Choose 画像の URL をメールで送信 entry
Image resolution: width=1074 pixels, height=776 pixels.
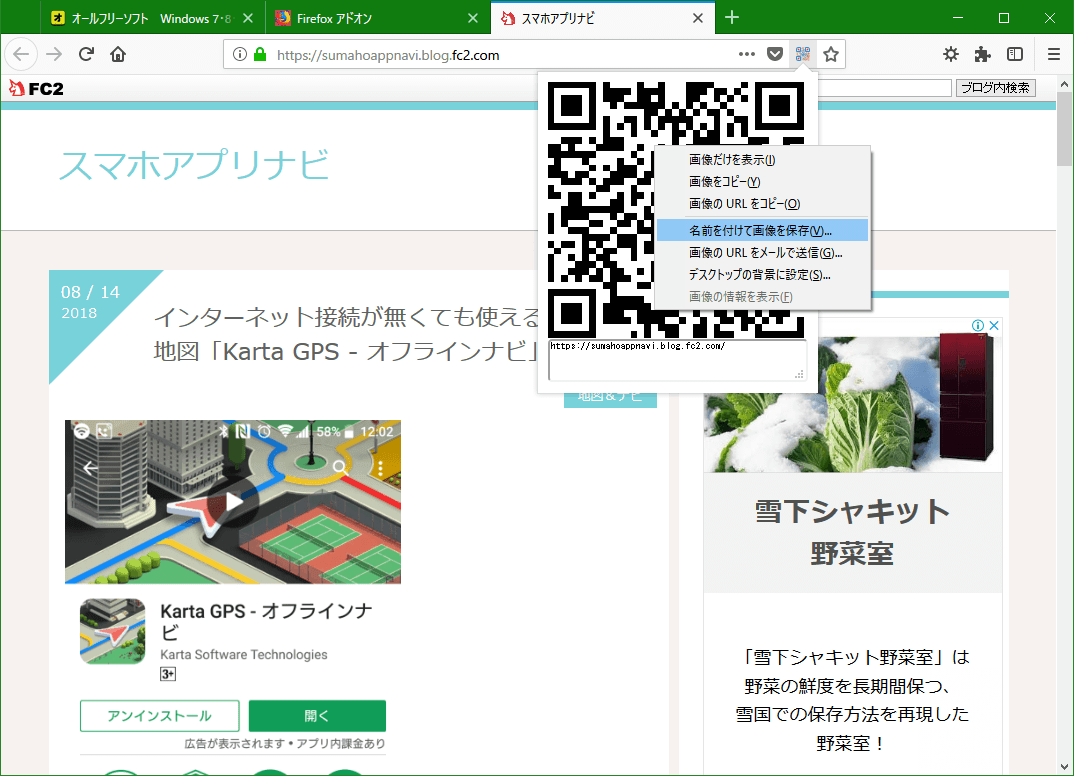coord(763,253)
